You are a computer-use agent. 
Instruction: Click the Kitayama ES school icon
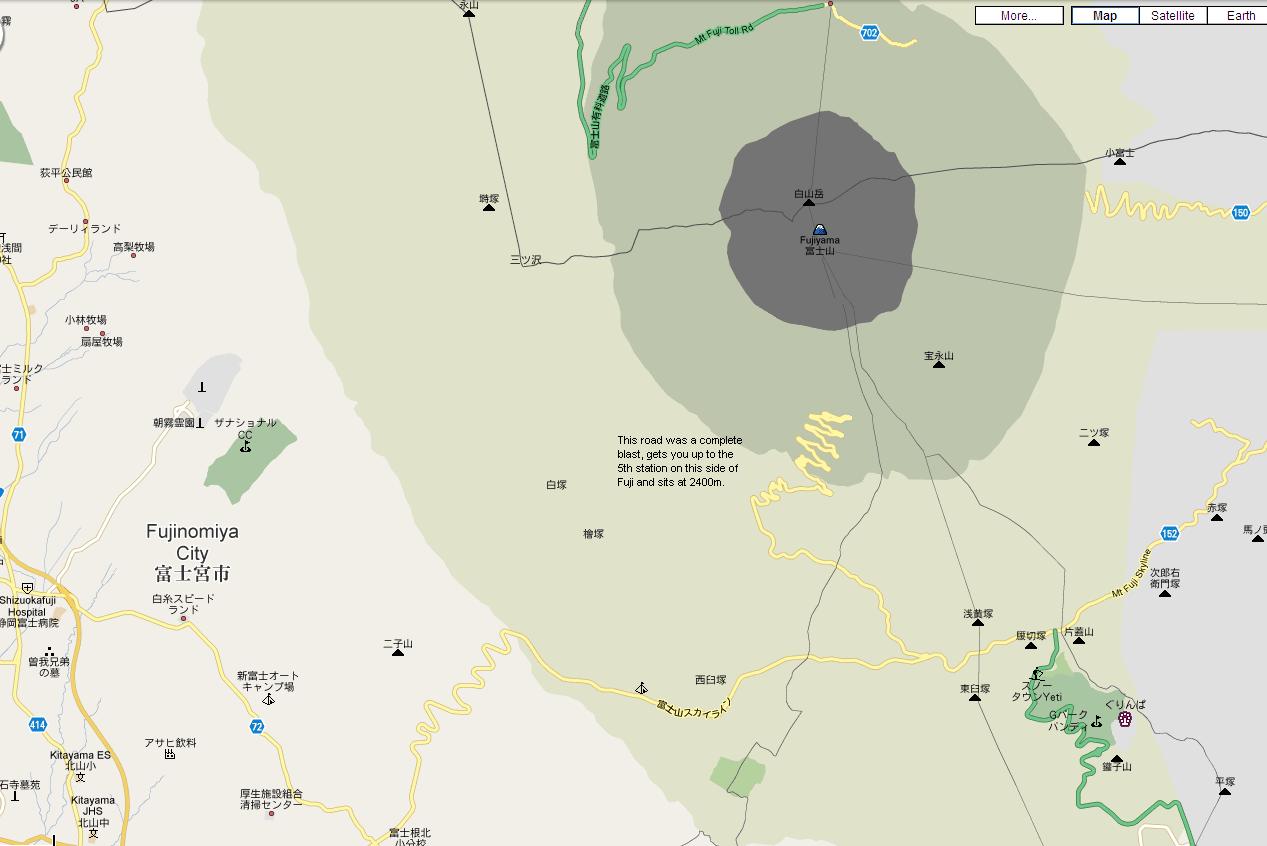(80, 777)
